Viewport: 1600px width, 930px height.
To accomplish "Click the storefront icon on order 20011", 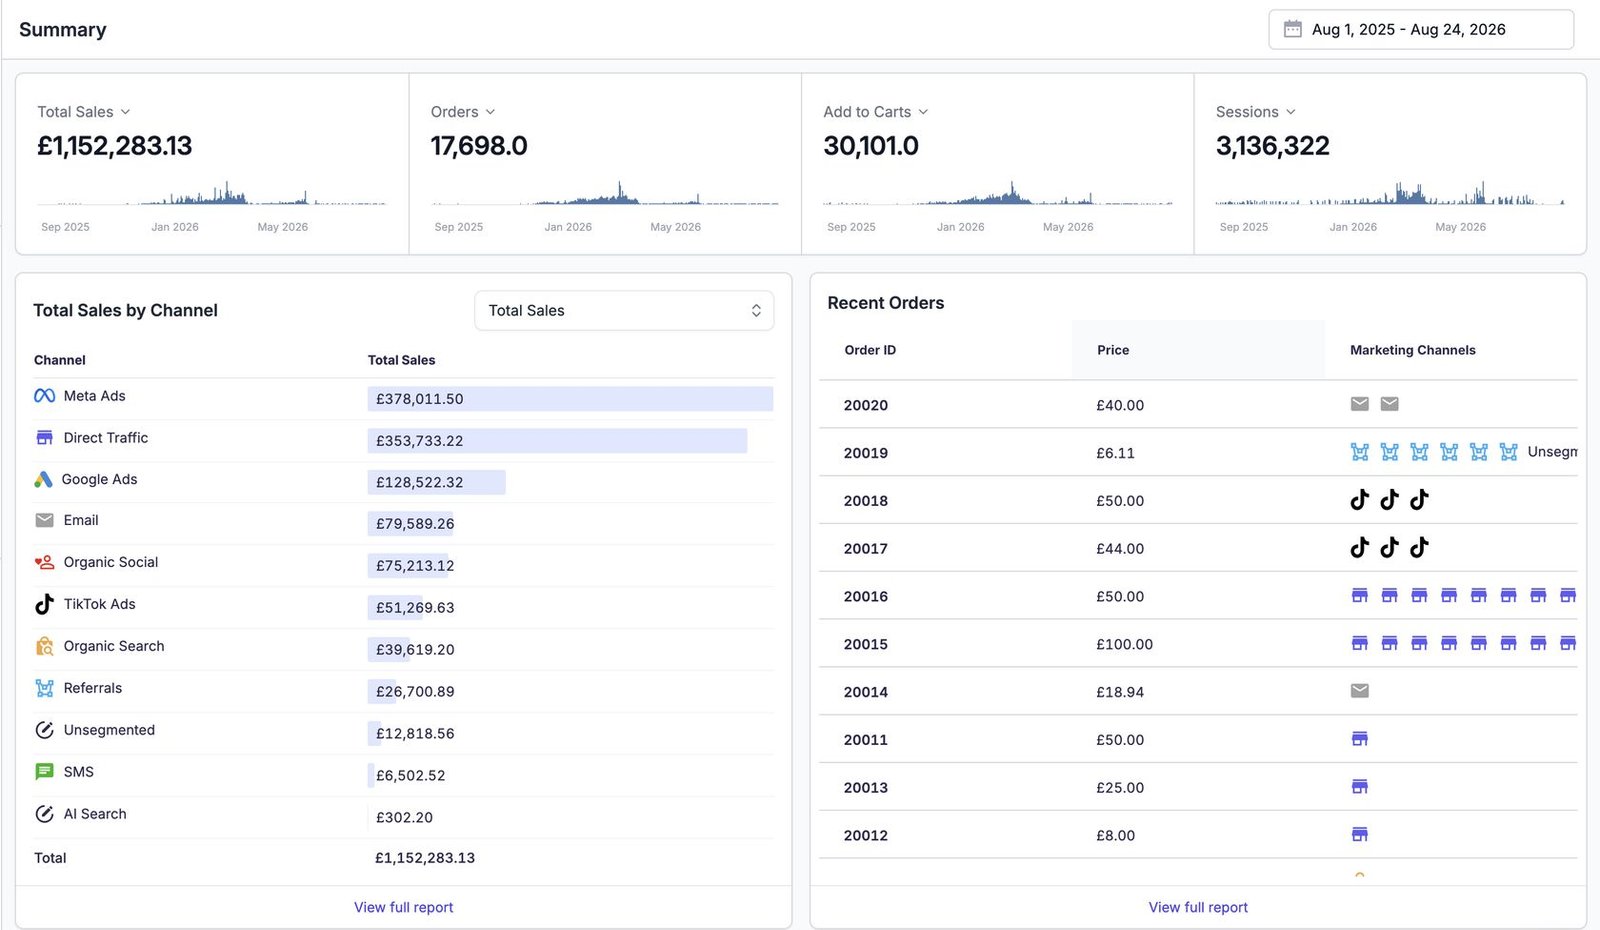I will click(1360, 739).
